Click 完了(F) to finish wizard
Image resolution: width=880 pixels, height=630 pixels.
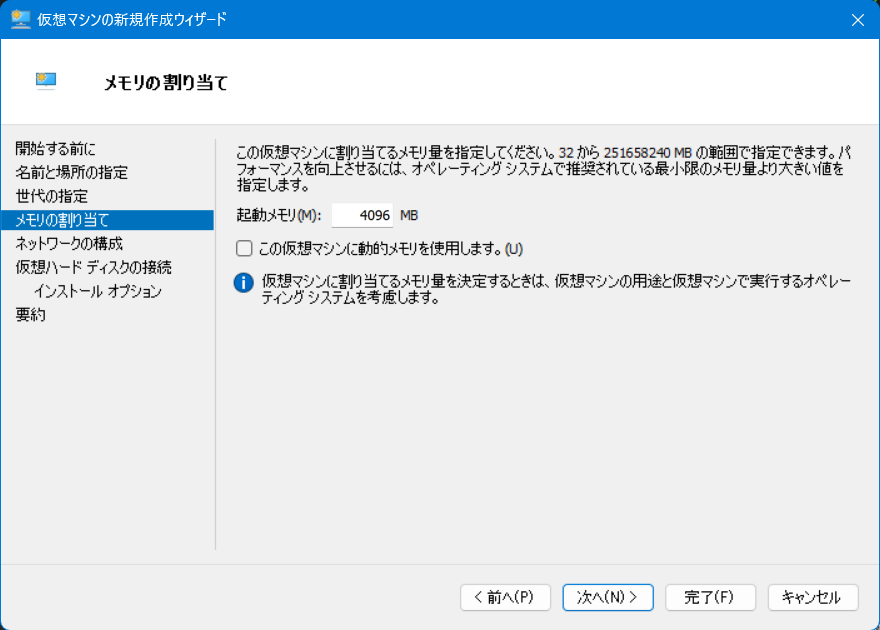point(709,597)
